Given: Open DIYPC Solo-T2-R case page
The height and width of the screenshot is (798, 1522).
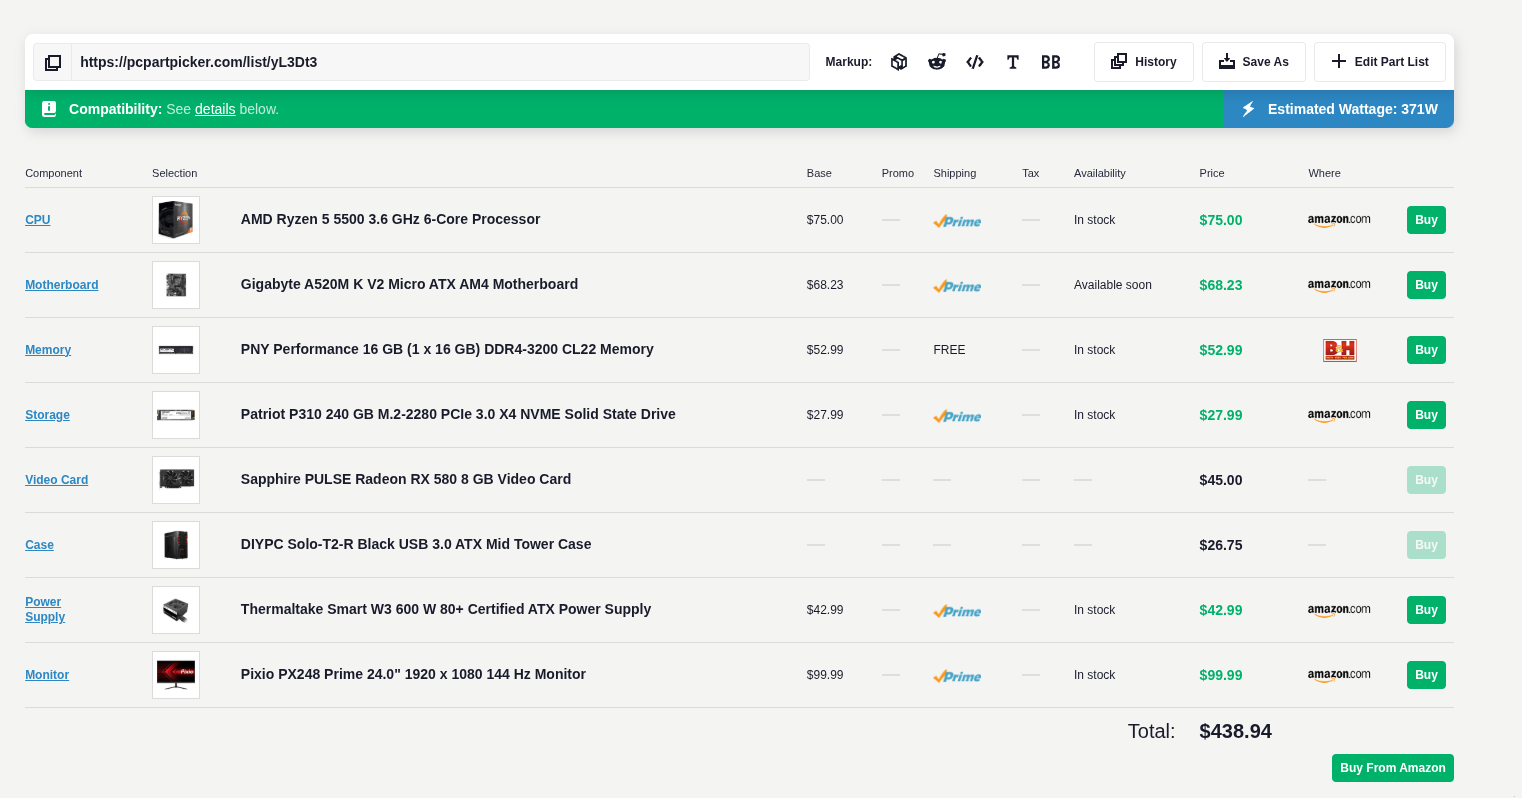Looking at the screenshot, I should 416,544.
